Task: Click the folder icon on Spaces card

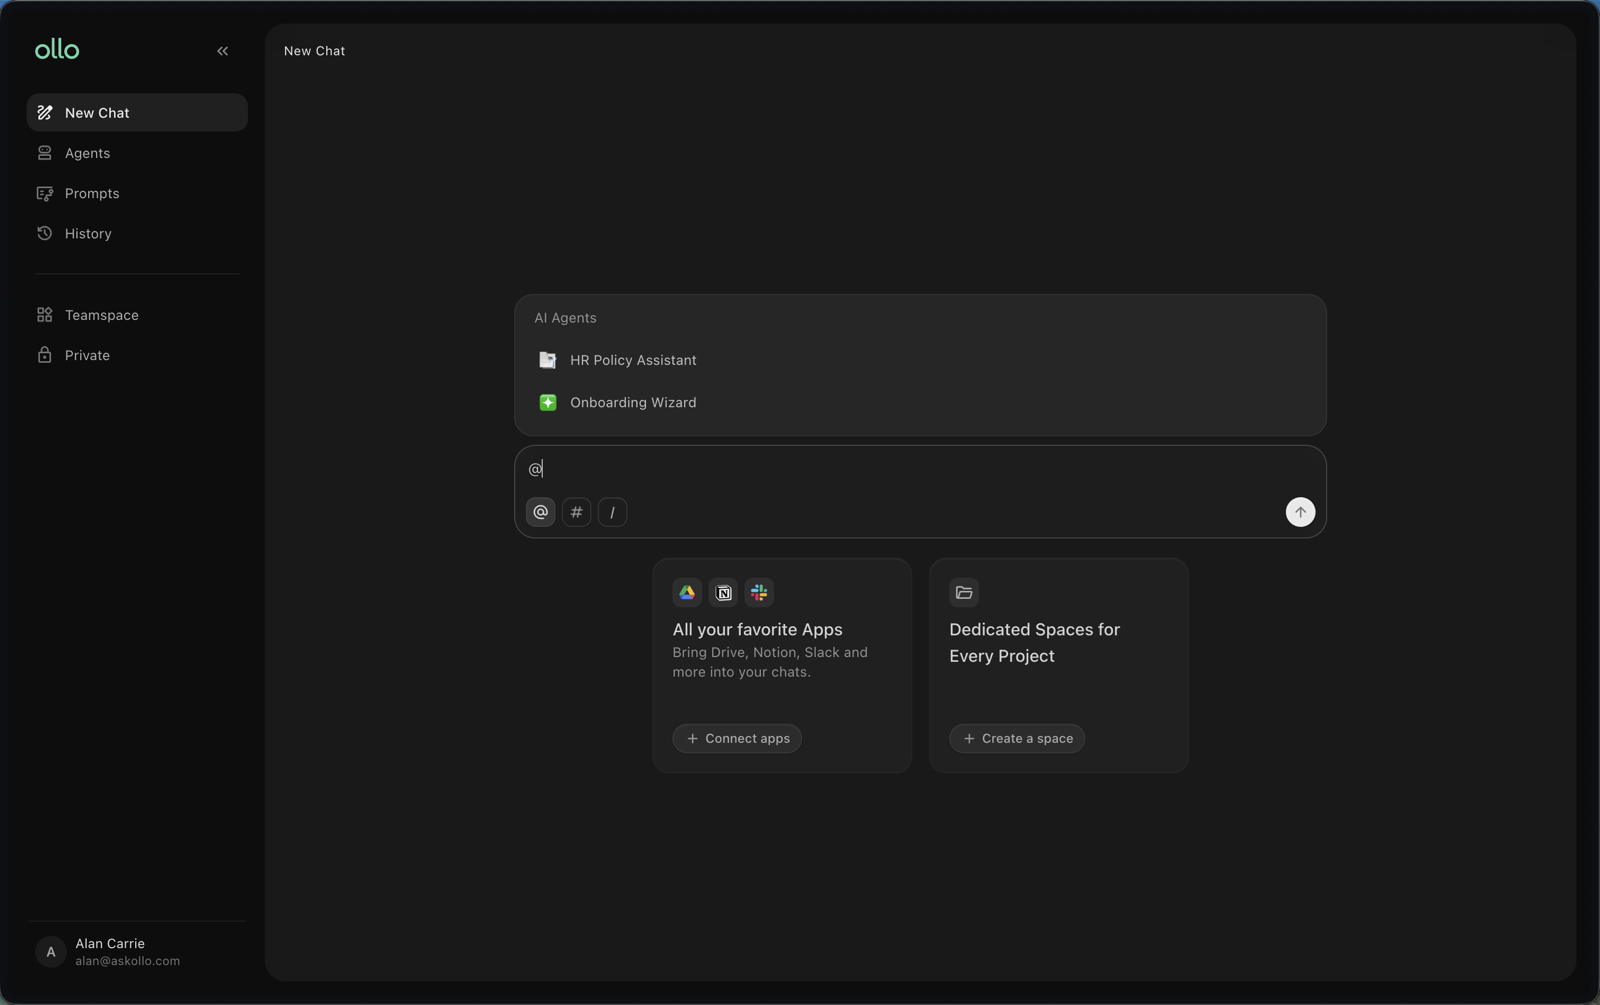Action: (x=964, y=593)
